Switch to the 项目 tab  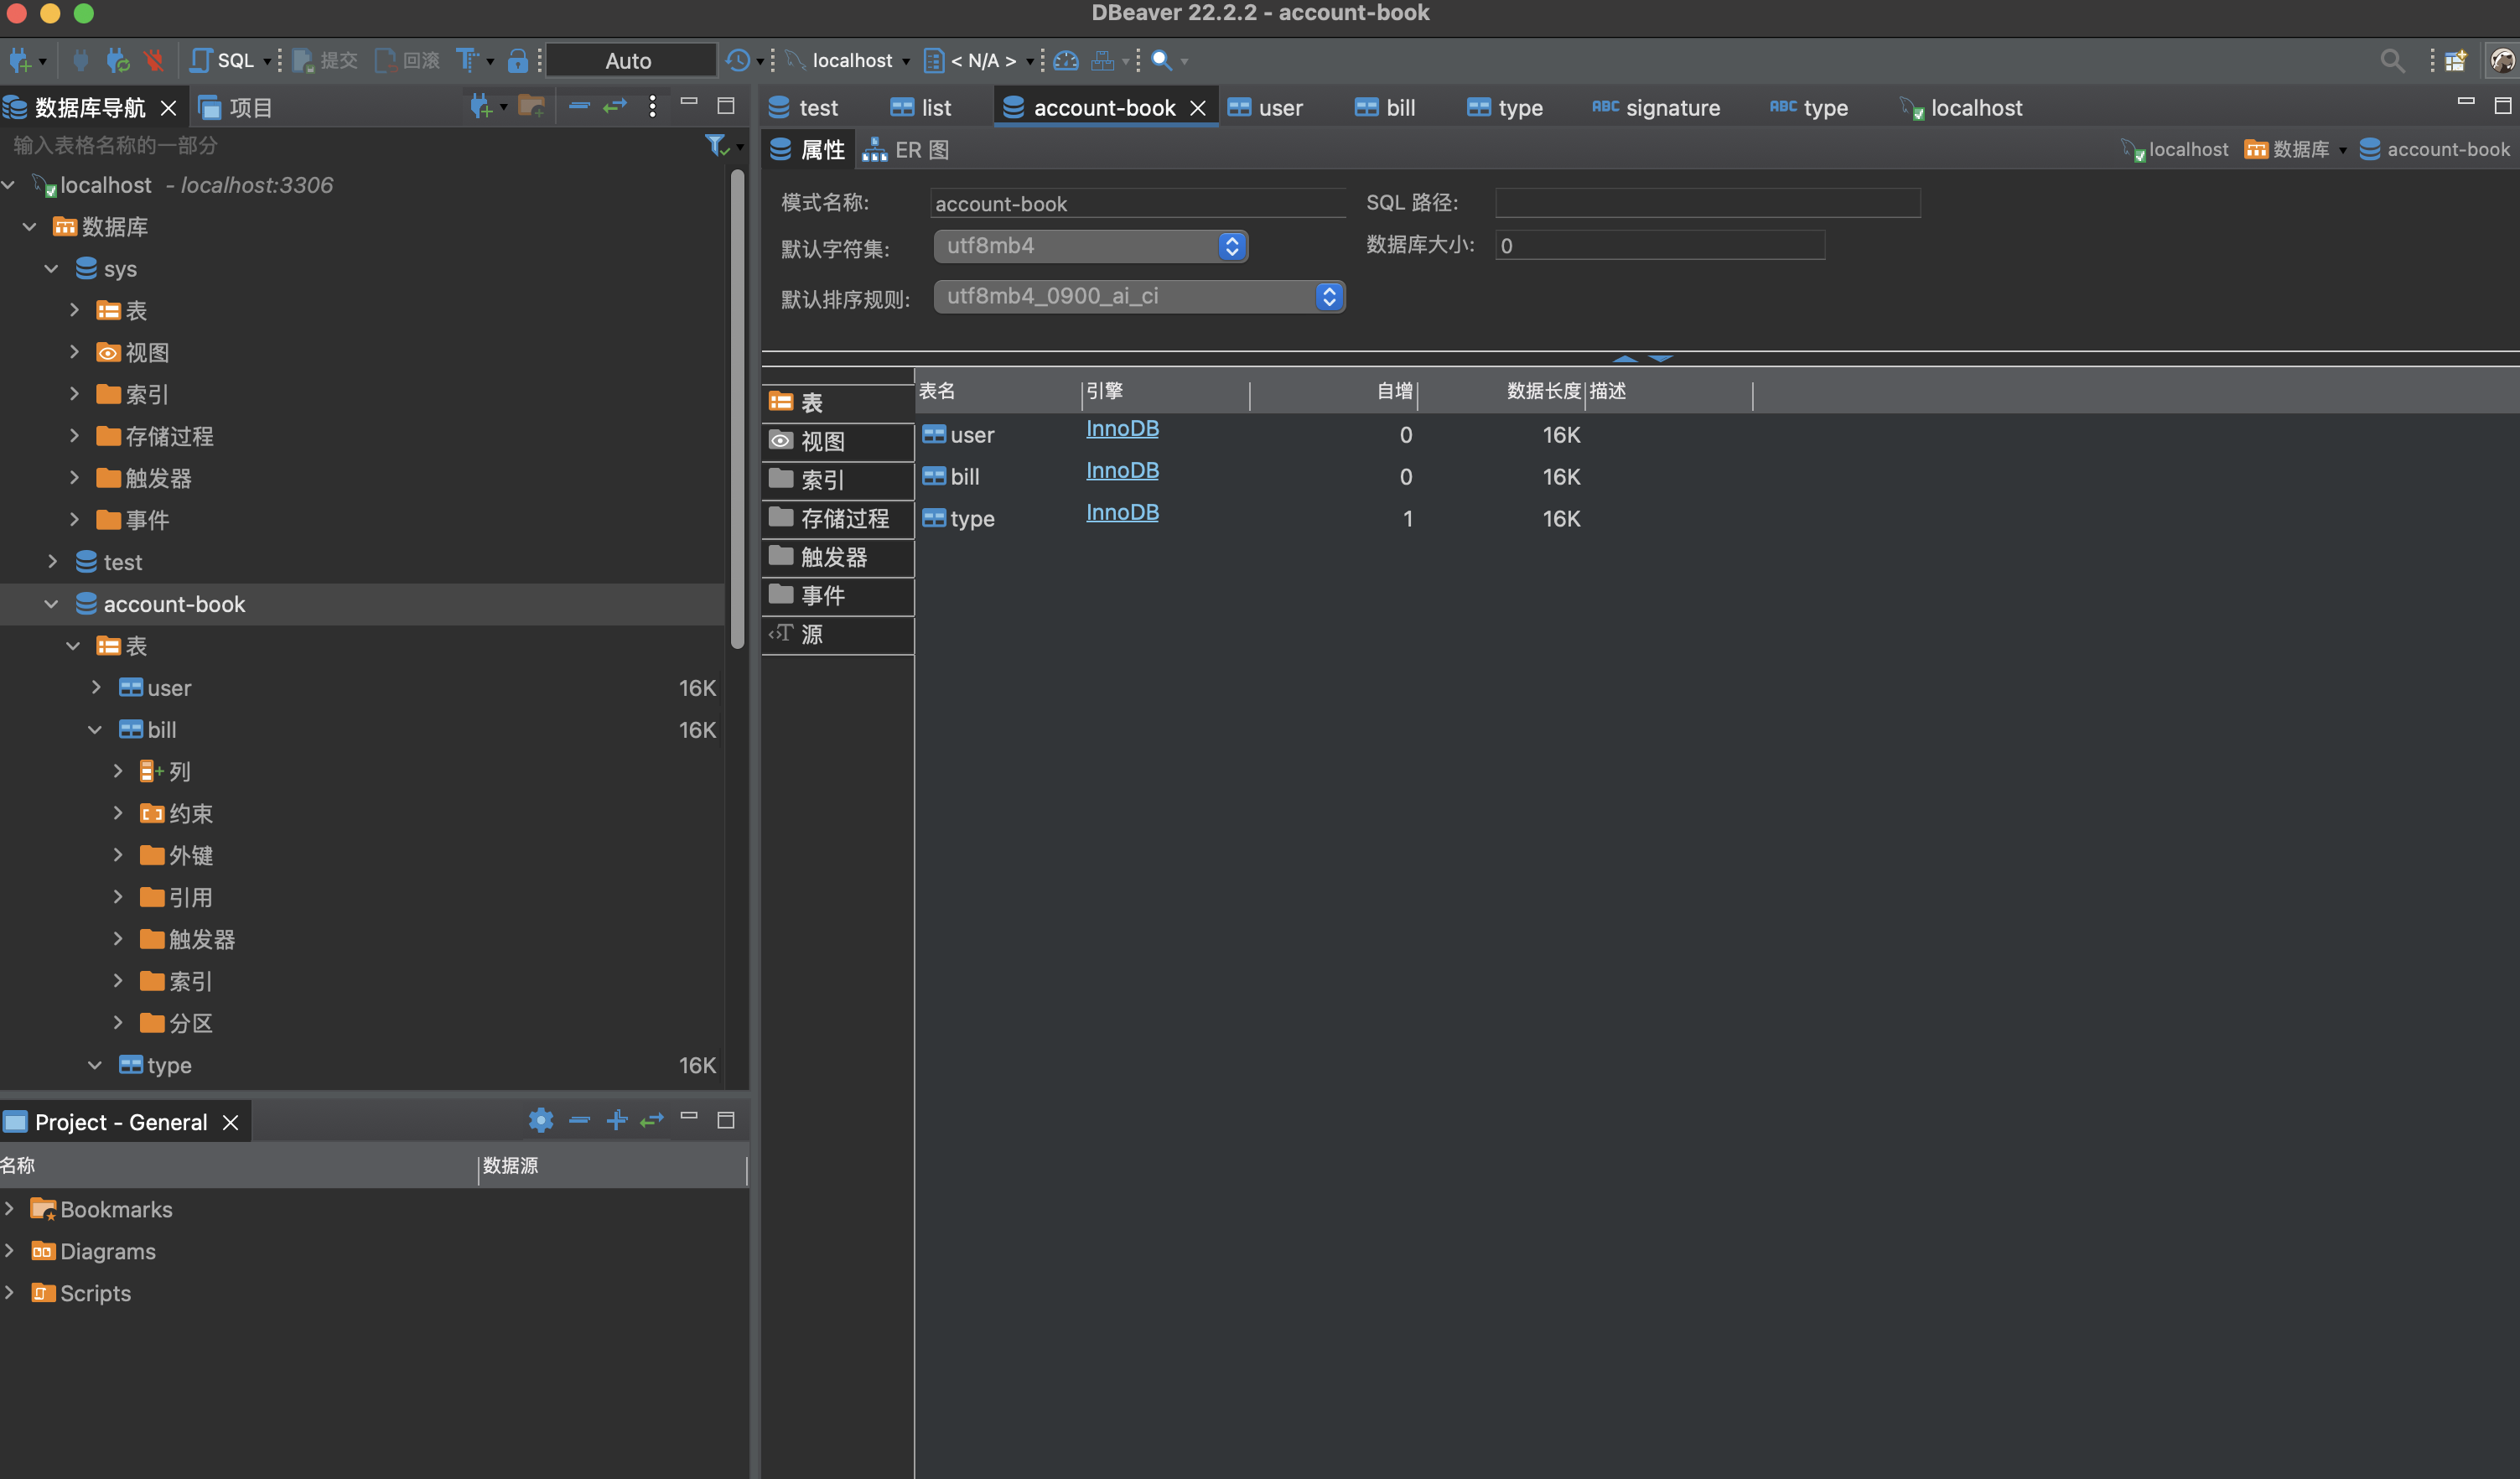pos(236,108)
